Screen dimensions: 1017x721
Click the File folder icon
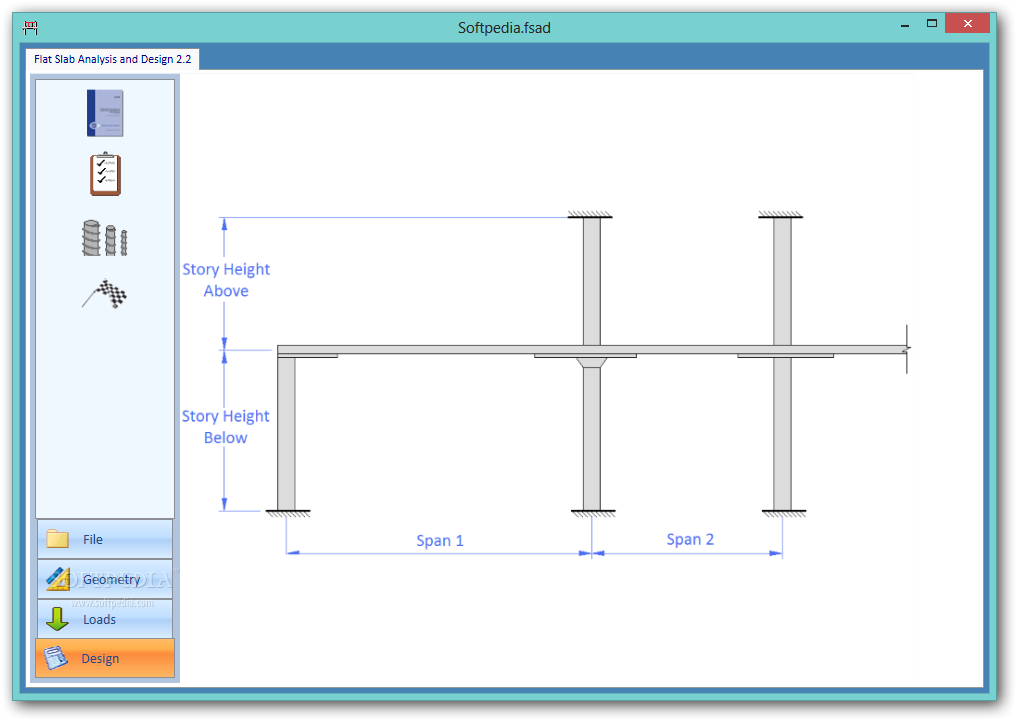pos(58,539)
